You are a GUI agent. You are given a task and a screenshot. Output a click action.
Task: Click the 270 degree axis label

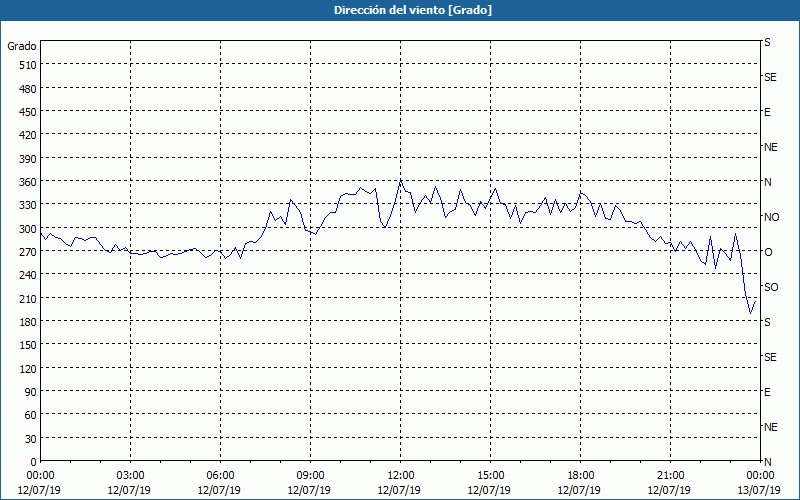[28, 252]
